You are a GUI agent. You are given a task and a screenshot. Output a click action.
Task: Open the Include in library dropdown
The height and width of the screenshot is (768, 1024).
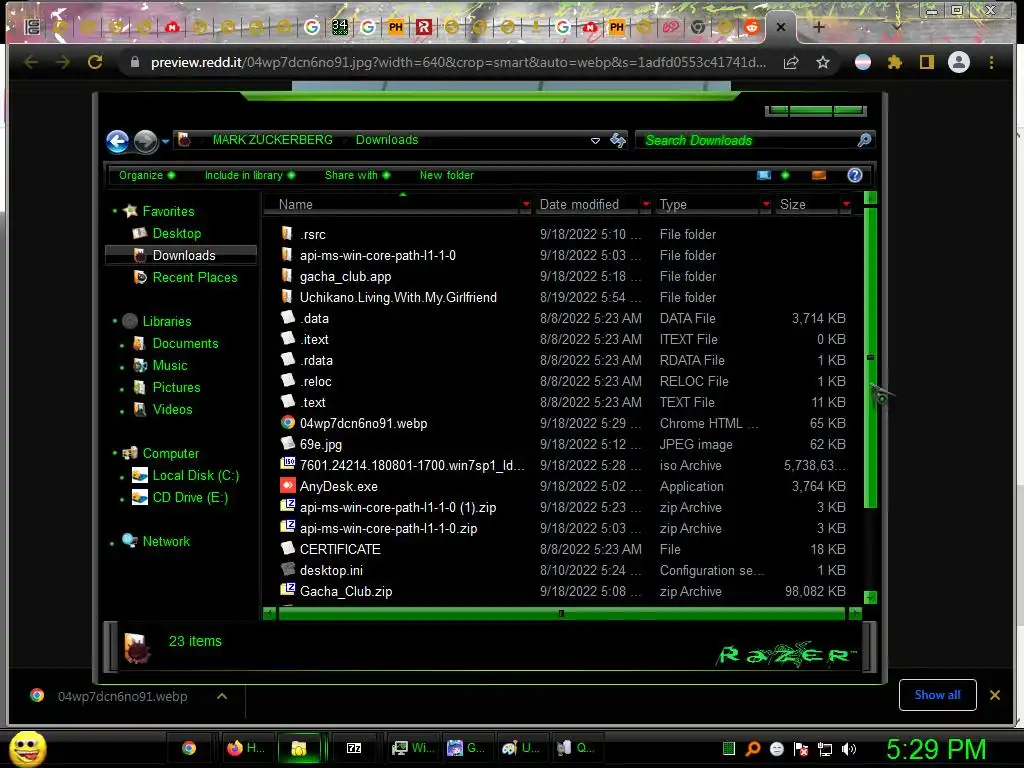click(249, 175)
